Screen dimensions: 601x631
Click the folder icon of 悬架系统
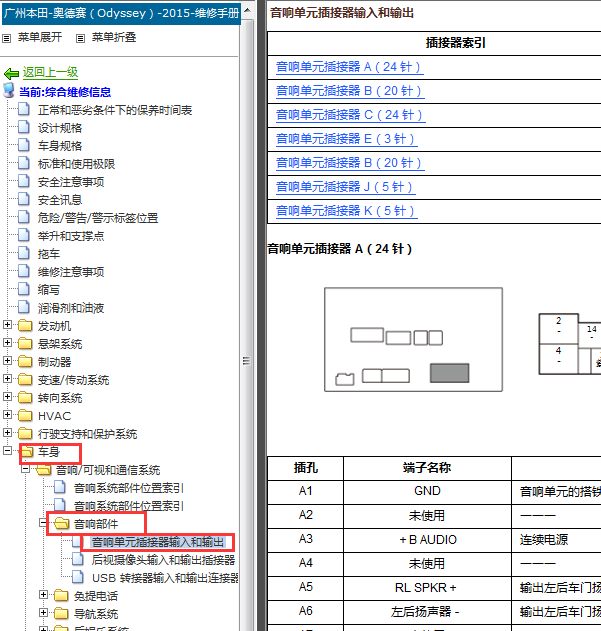tap(25, 343)
